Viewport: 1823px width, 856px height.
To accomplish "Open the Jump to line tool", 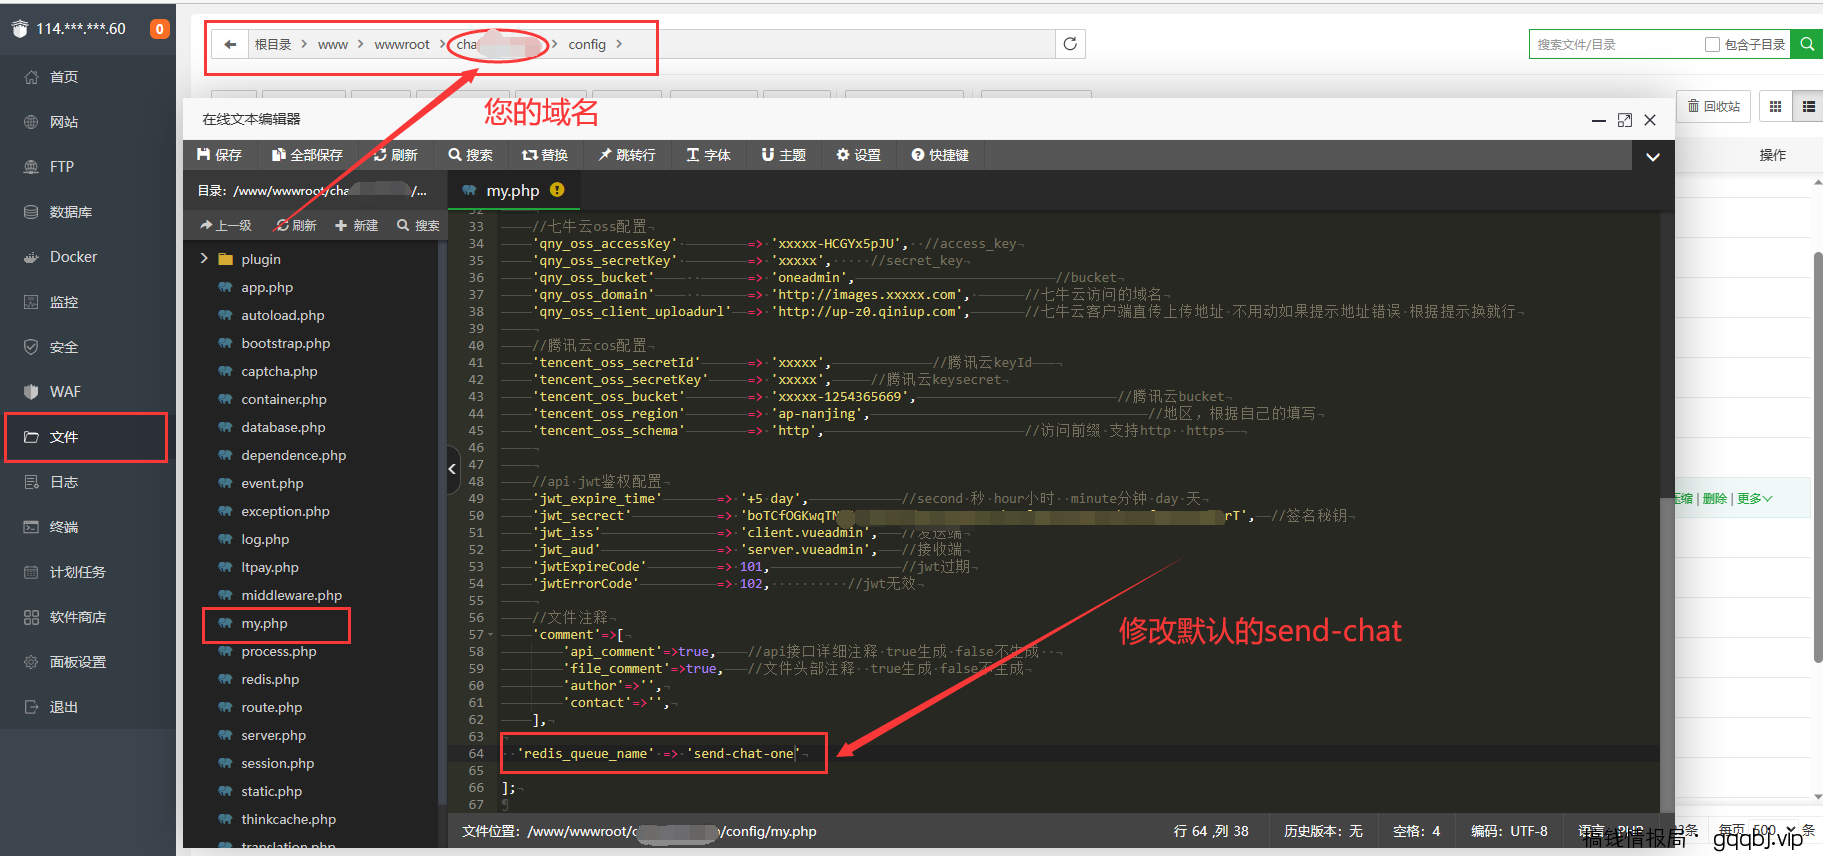I will 626,155.
